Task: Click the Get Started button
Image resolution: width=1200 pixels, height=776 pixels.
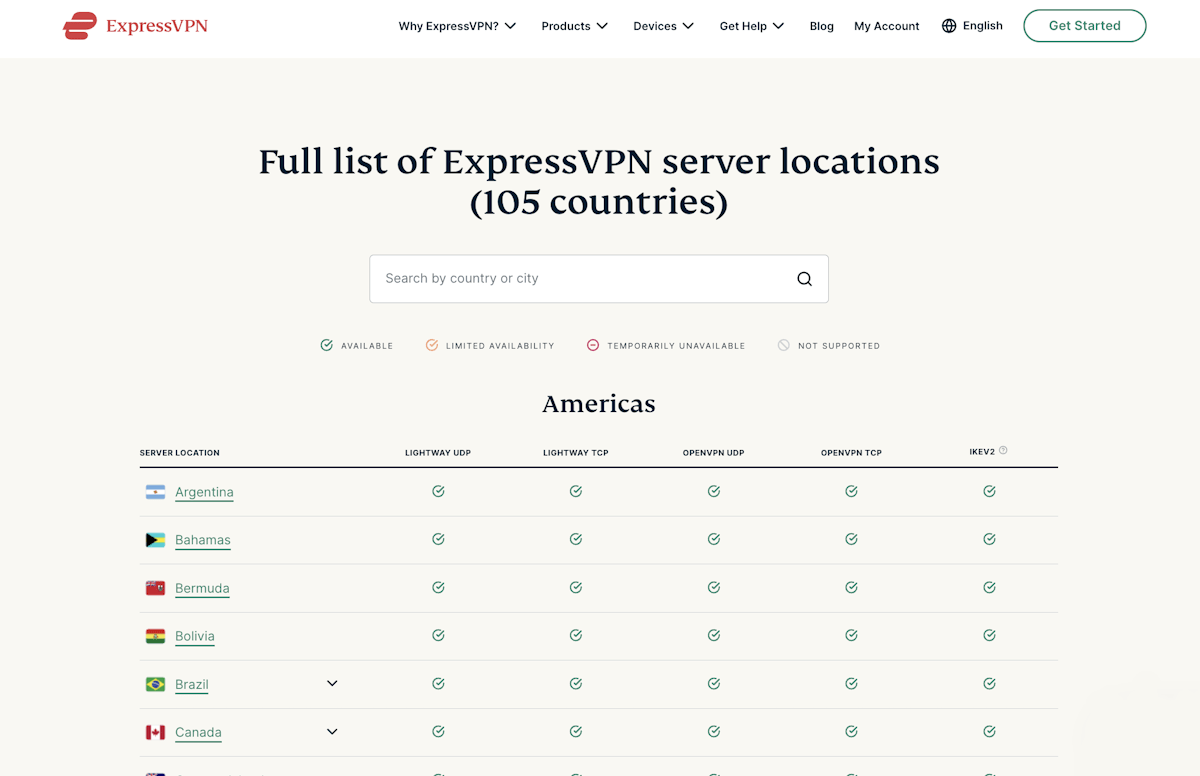Action: click(x=1085, y=26)
